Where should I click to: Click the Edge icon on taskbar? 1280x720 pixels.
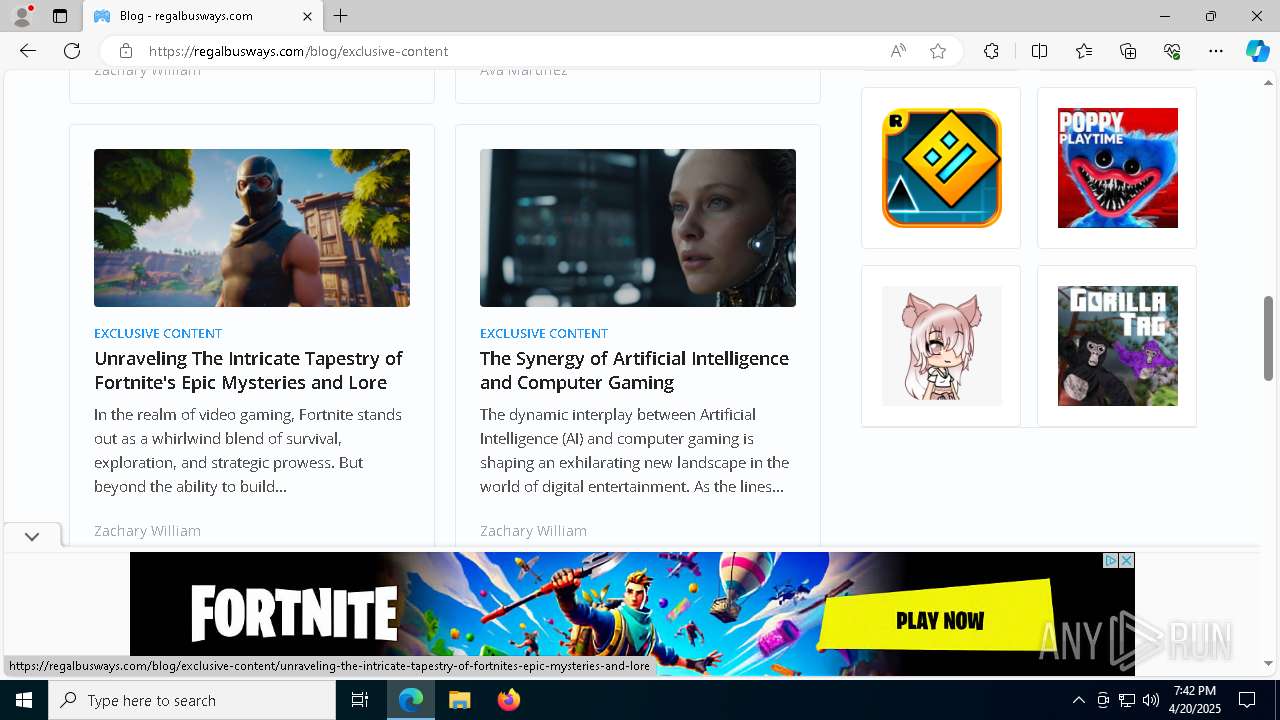411,700
